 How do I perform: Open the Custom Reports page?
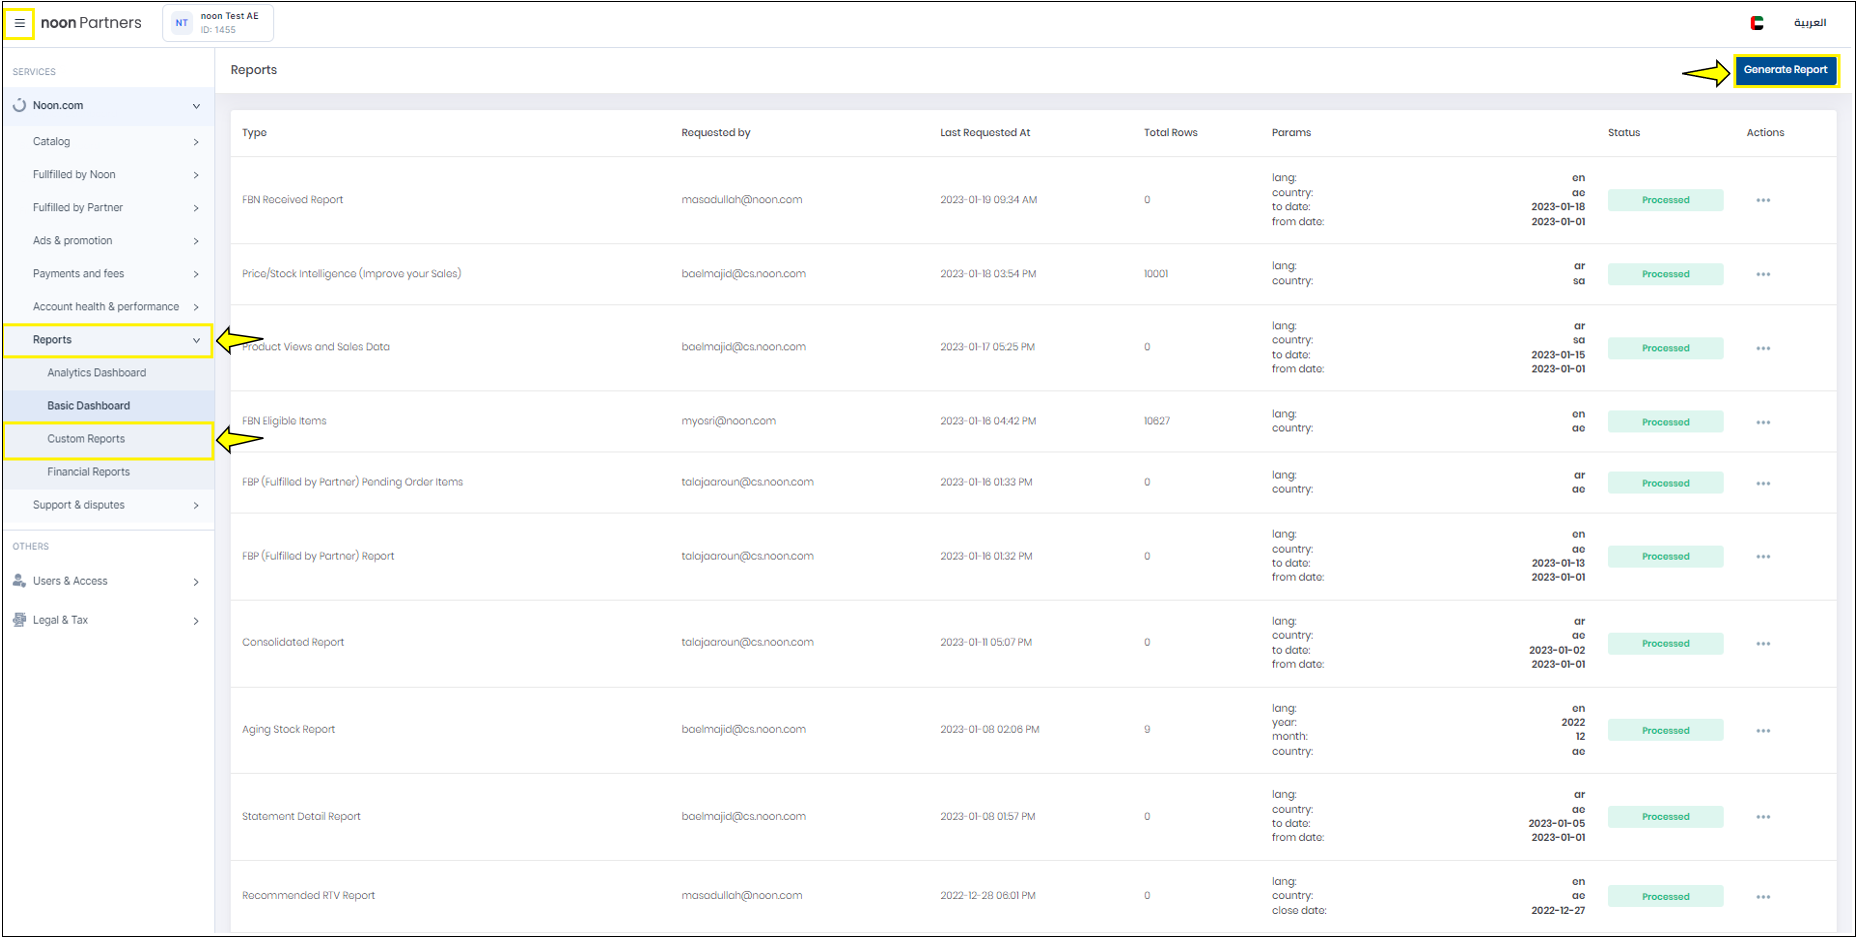pyautogui.click(x=86, y=439)
